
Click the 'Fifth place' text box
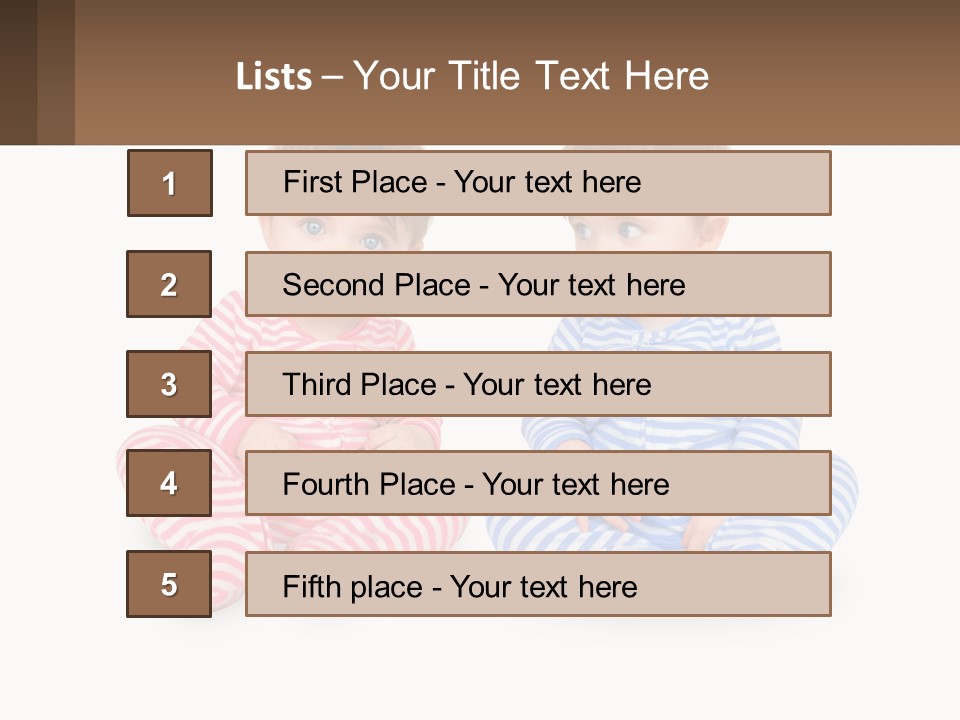pyautogui.click(x=538, y=584)
